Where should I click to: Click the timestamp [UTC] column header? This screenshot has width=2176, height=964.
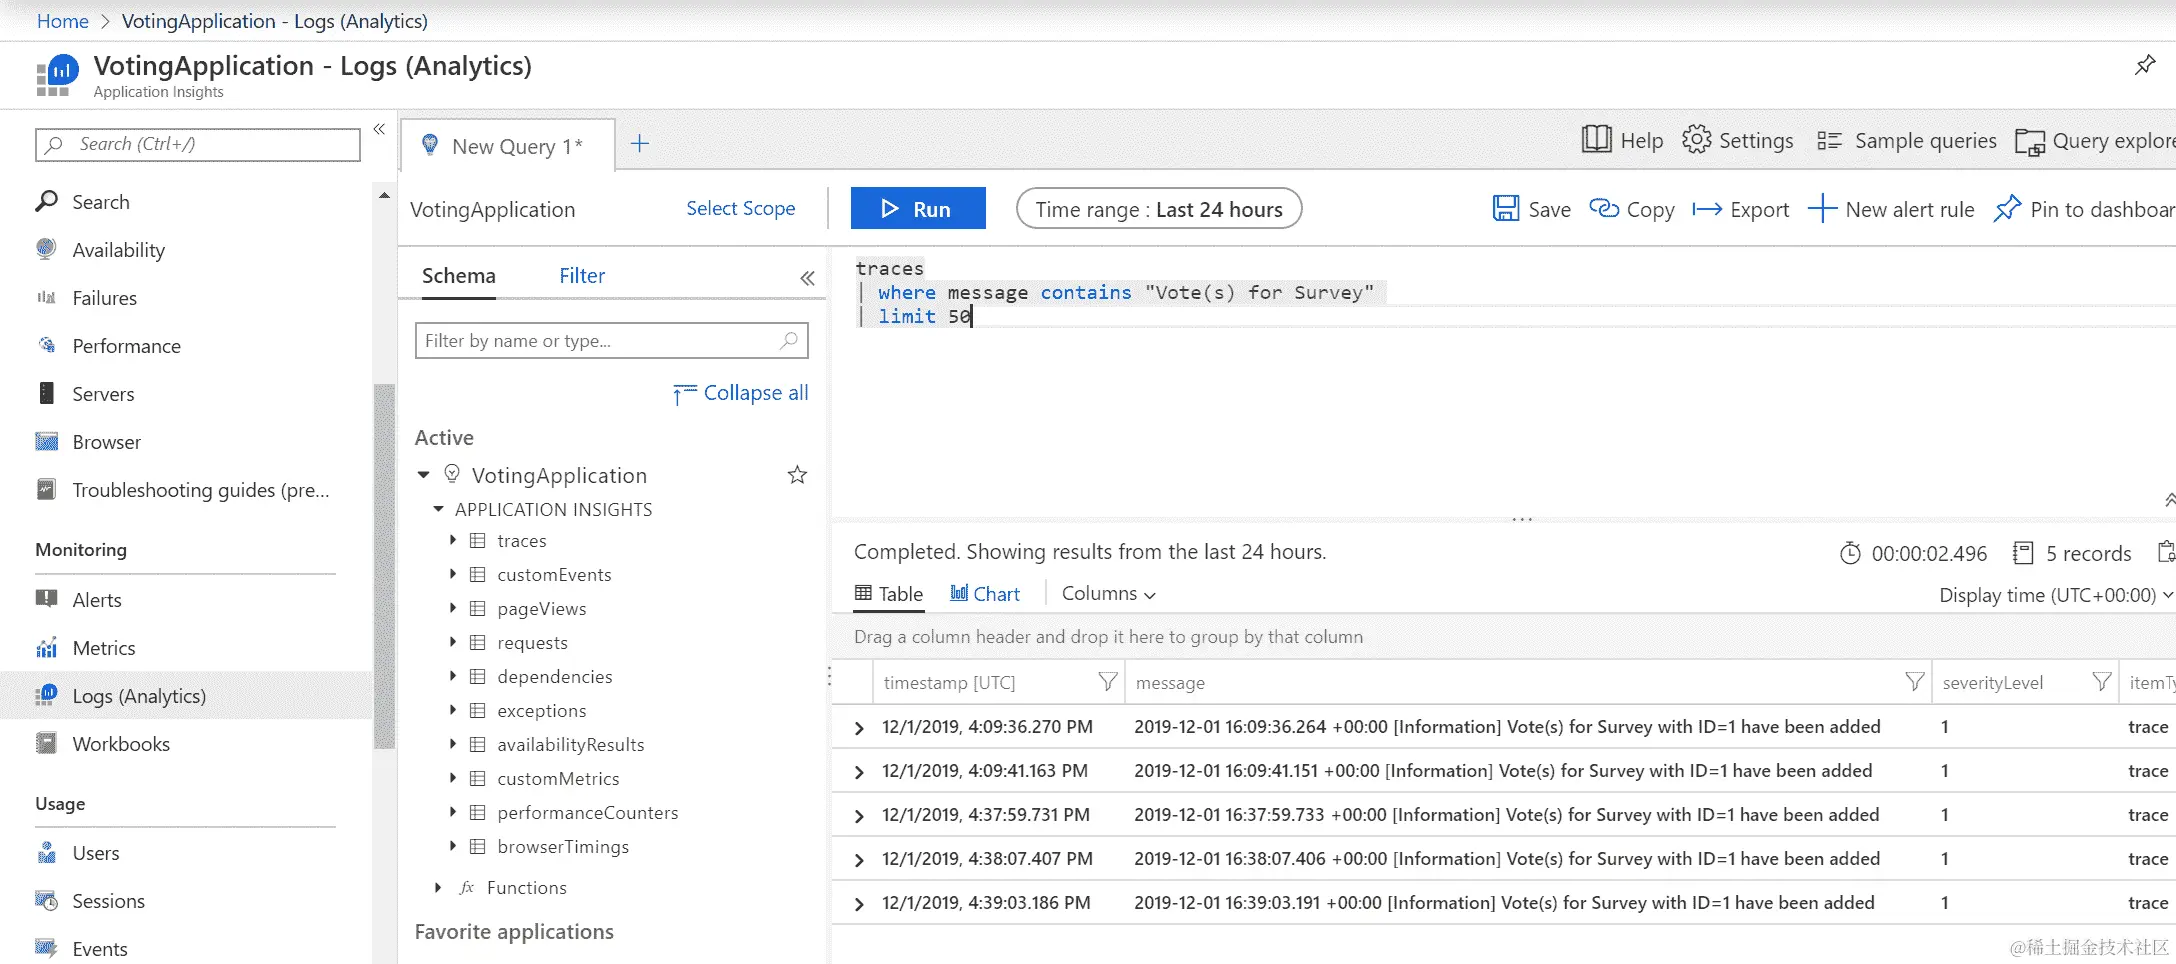click(x=949, y=683)
